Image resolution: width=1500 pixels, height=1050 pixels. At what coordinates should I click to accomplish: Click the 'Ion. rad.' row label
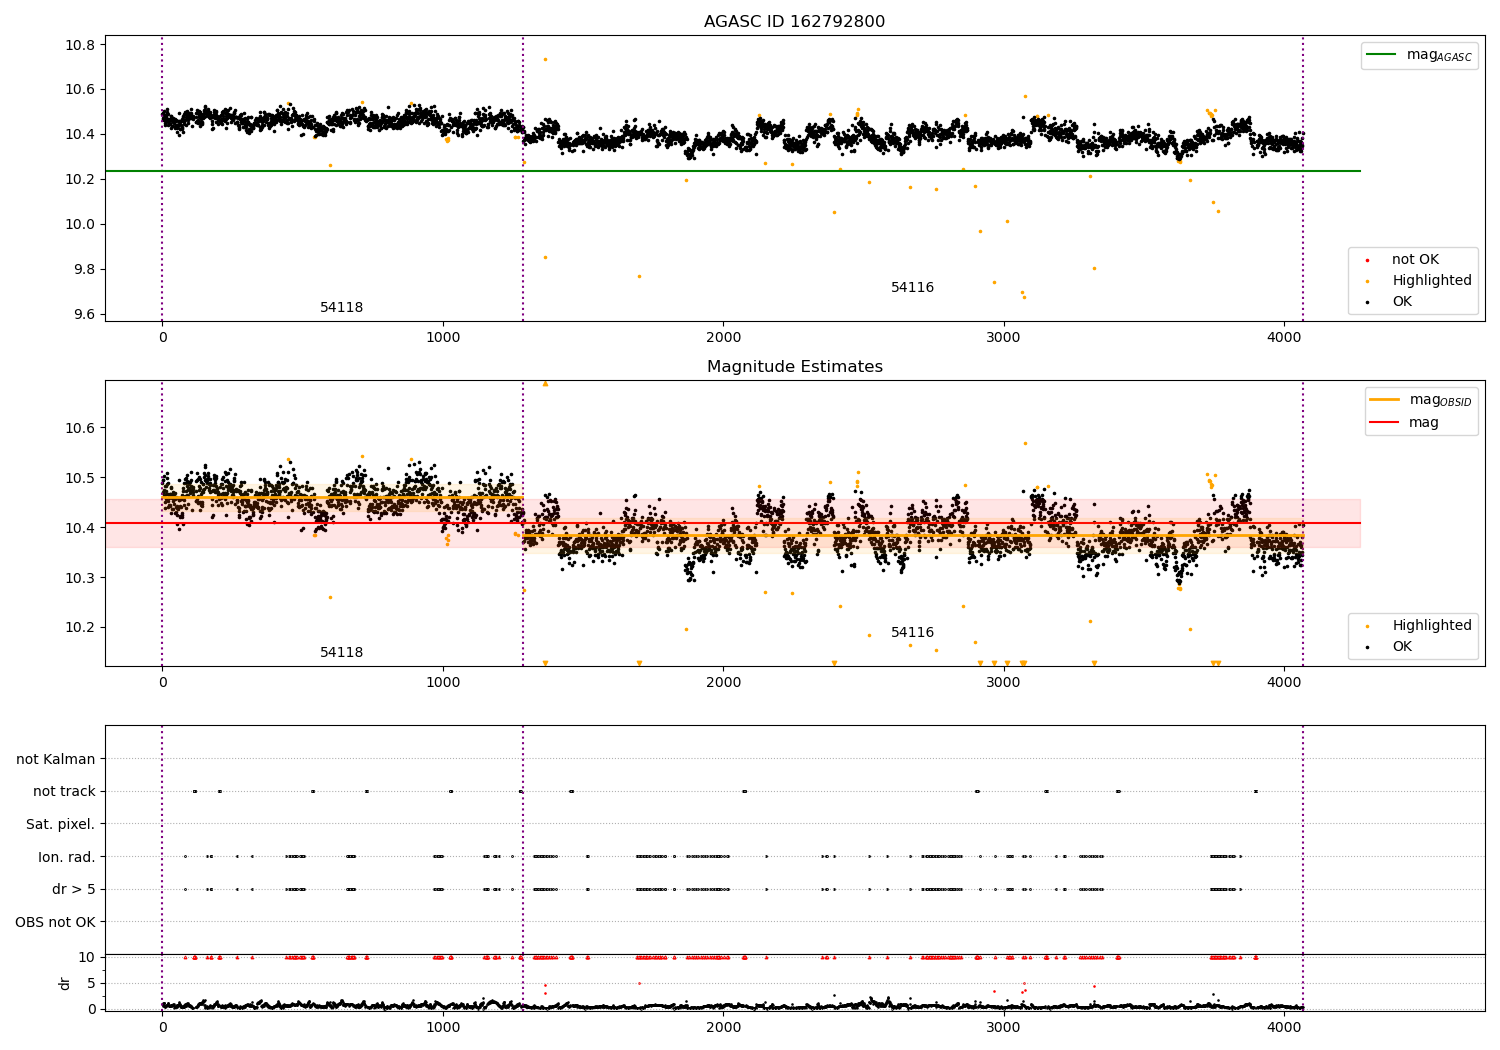[x=67, y=857]
